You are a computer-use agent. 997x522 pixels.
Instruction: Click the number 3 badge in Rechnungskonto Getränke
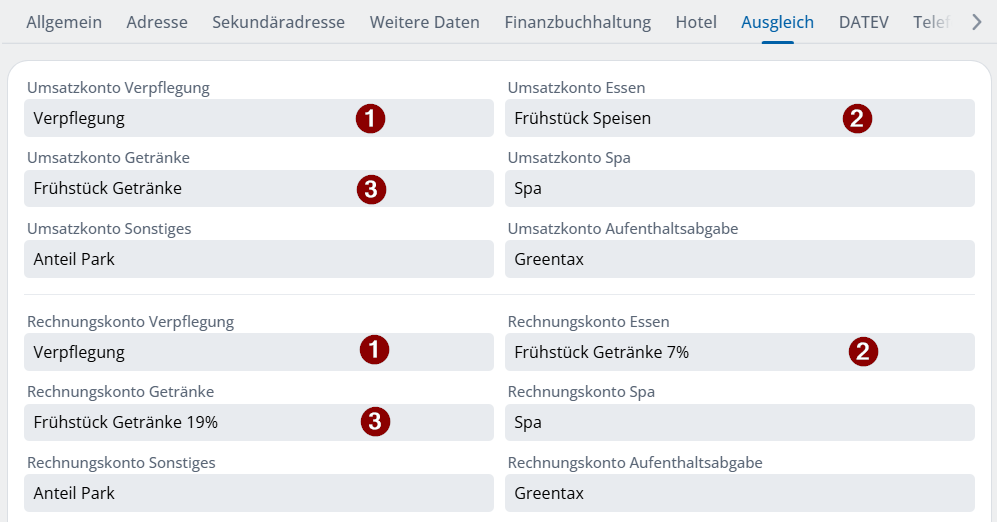pyautogui.click(x=375, y=422)
